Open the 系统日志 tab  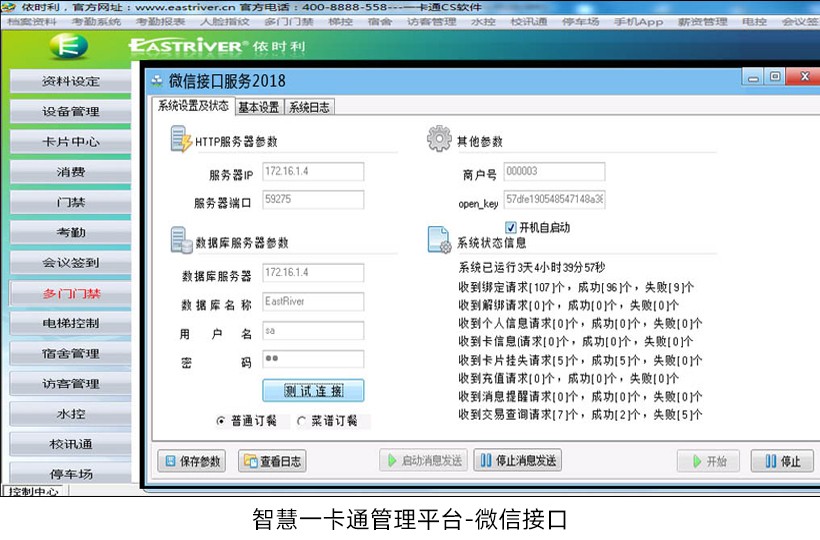pos(308,107)
